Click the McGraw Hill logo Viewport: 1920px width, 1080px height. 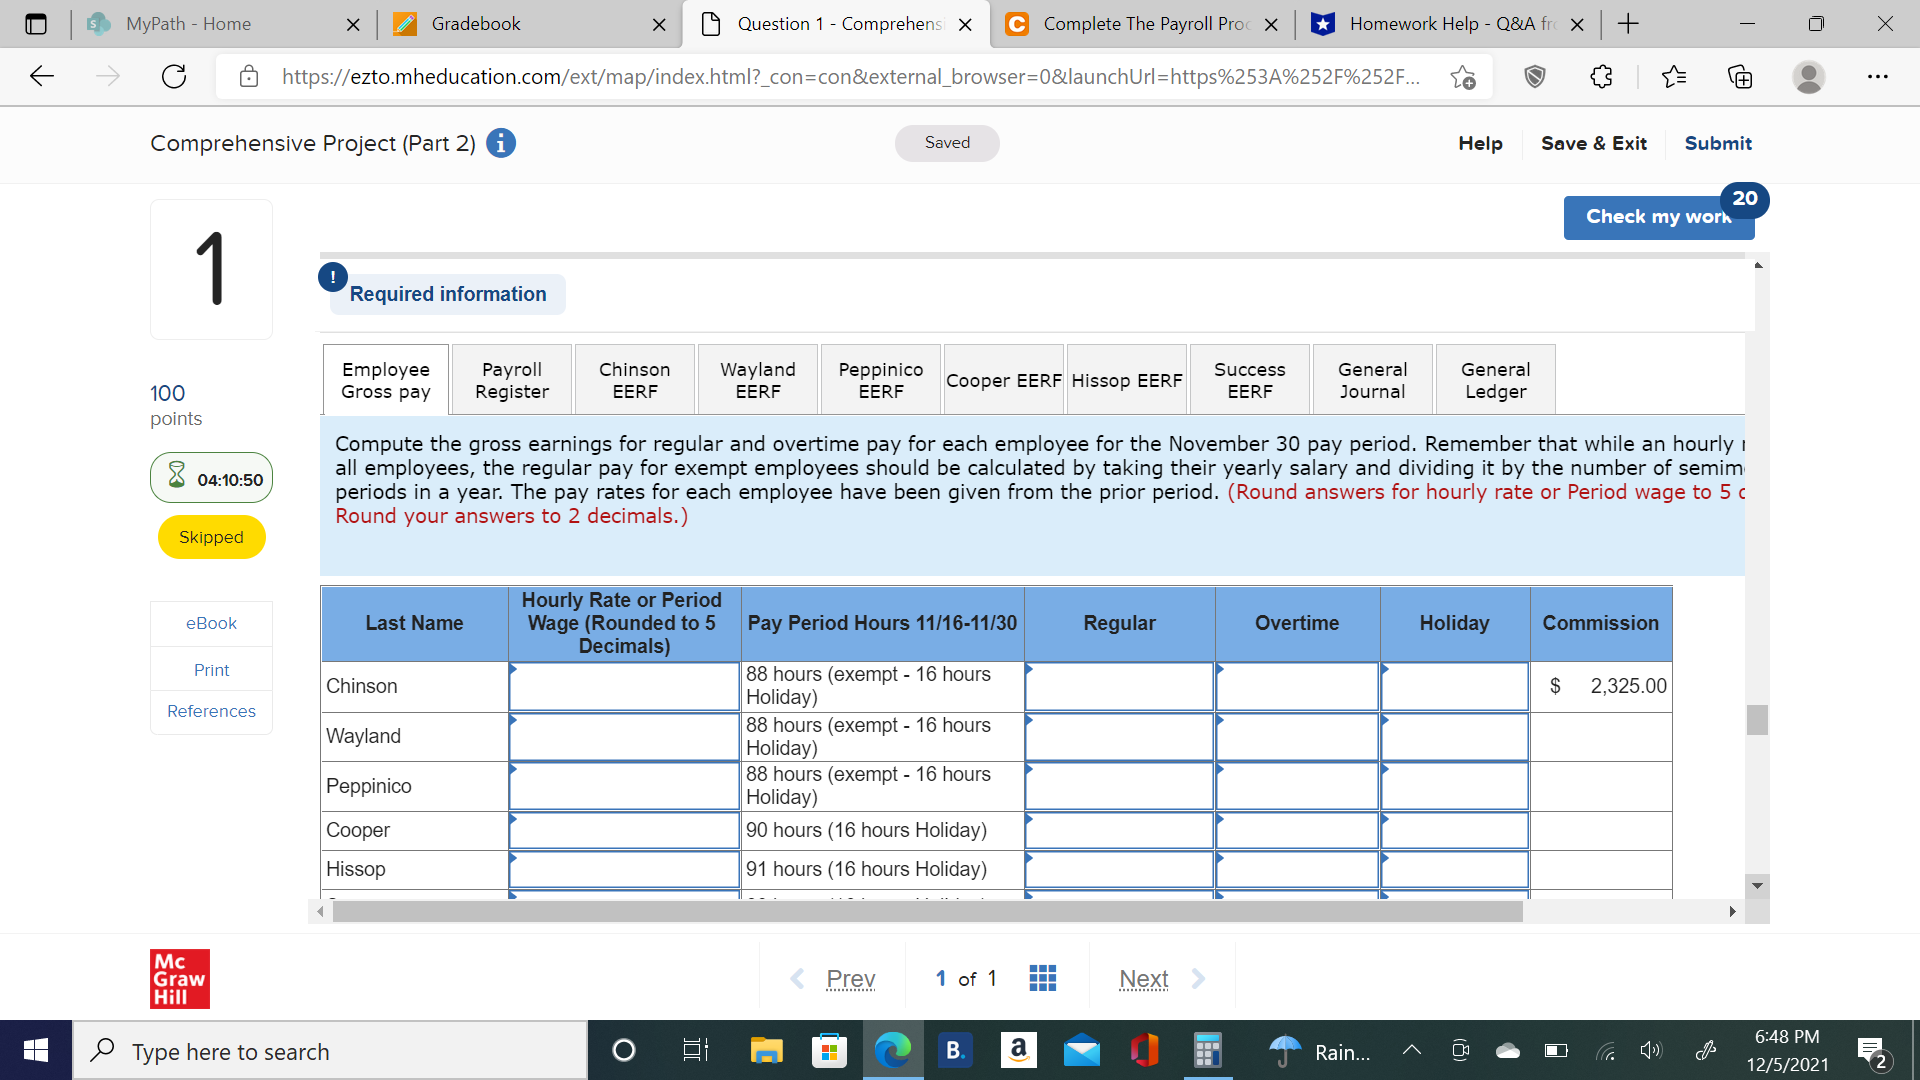179,978
